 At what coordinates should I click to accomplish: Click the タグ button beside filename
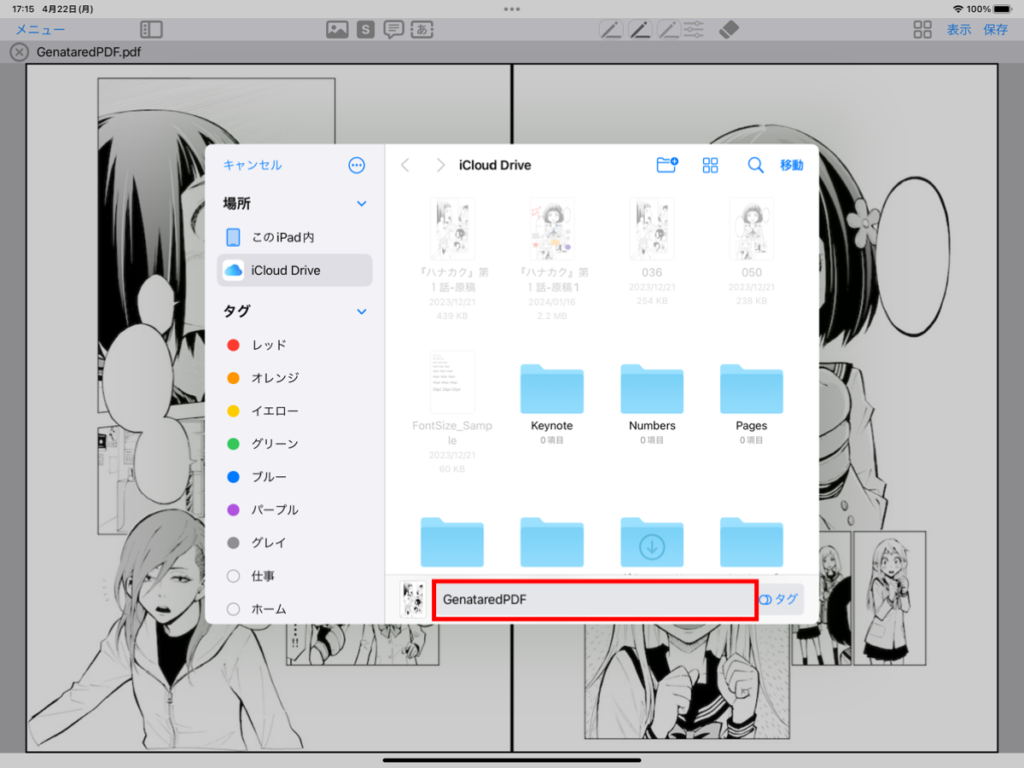click(778, 600)
